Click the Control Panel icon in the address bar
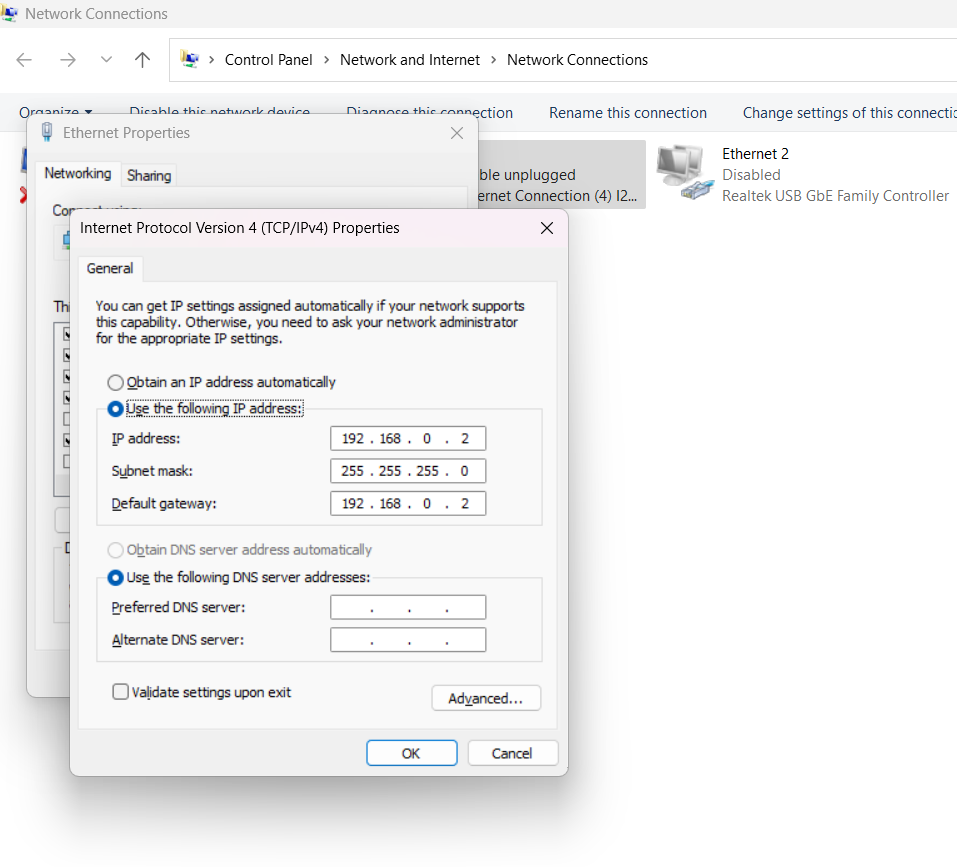The image size is (957, 867). pos(190,59)
